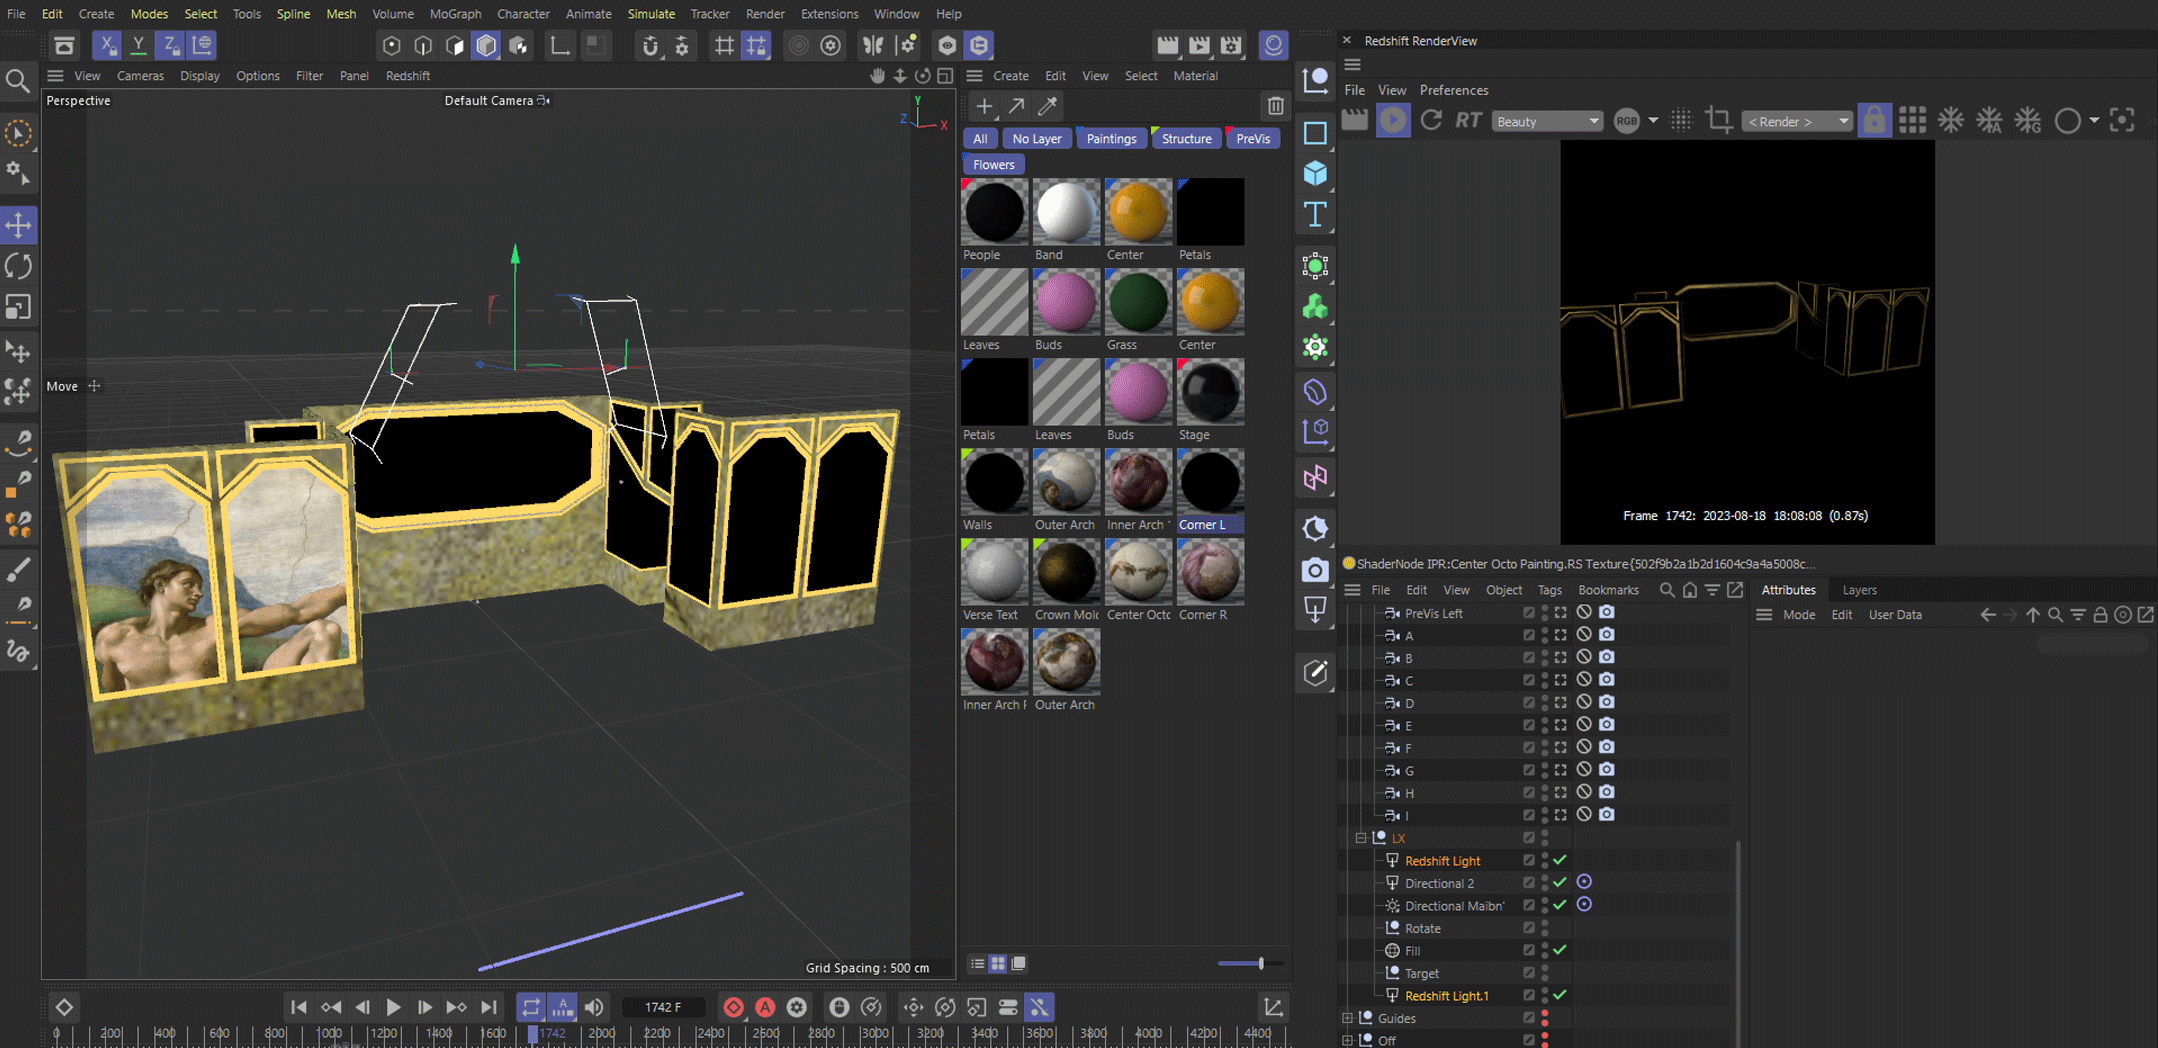
Task: Toggle the PreVis Left layer checkbox
Action: pyautogui.click(x=1528, y=613)
